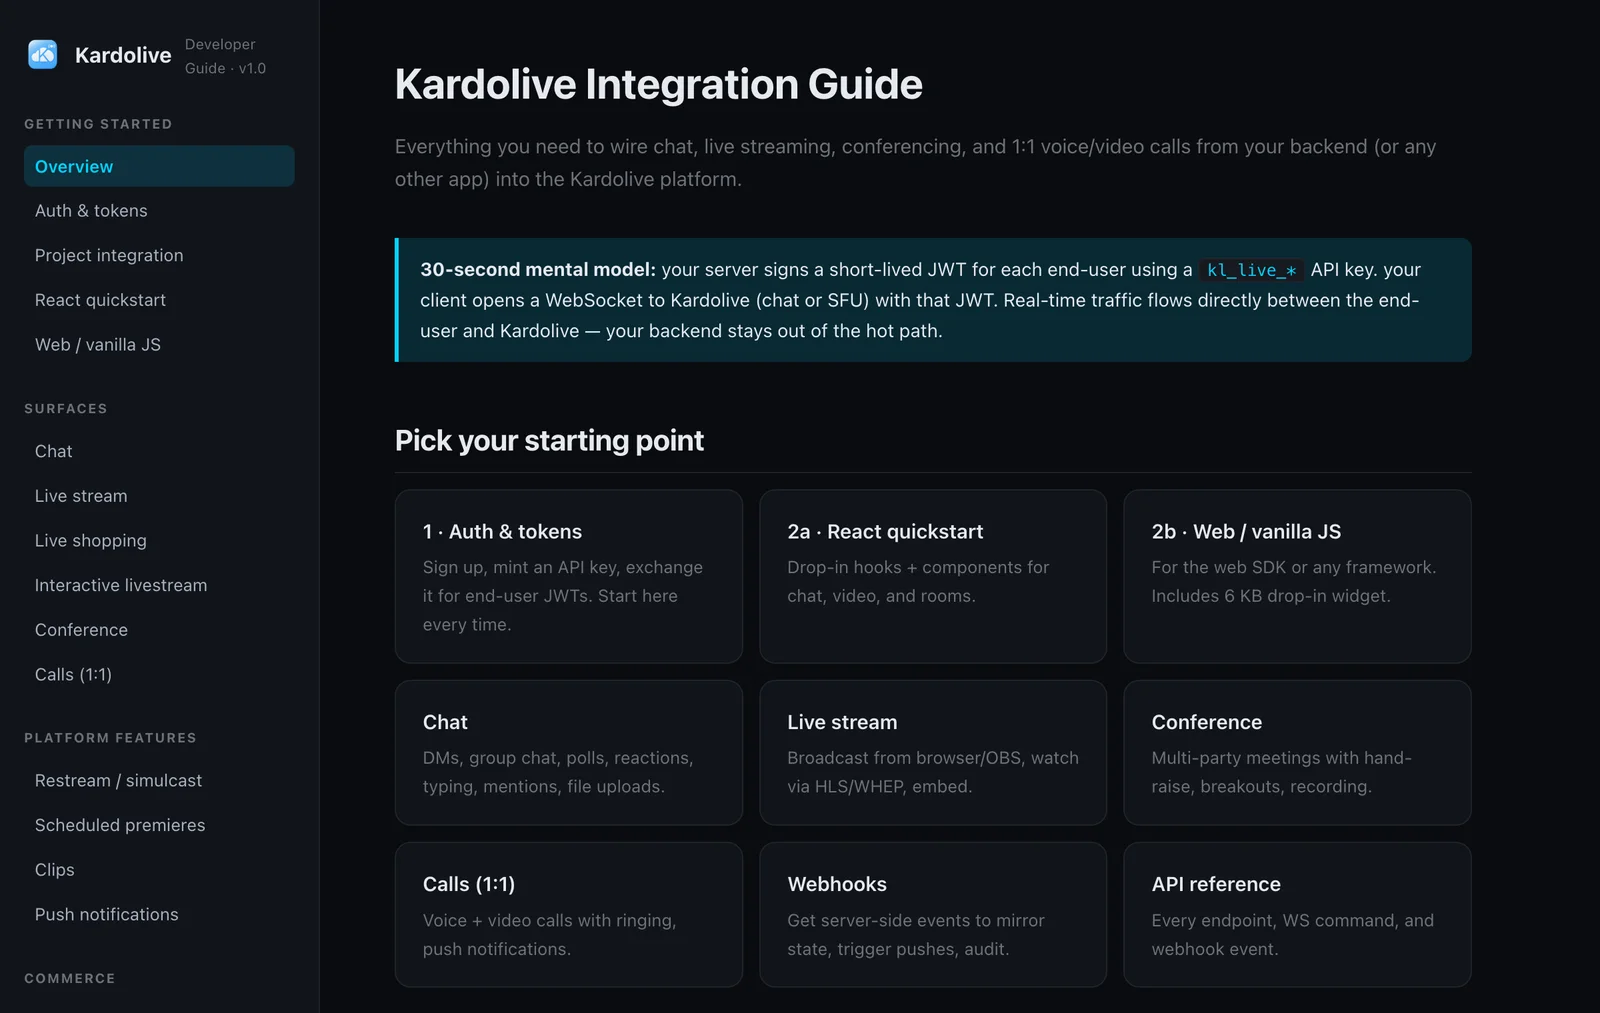
Task: Click the kl_live_* code snippet
Action: 1251,270
